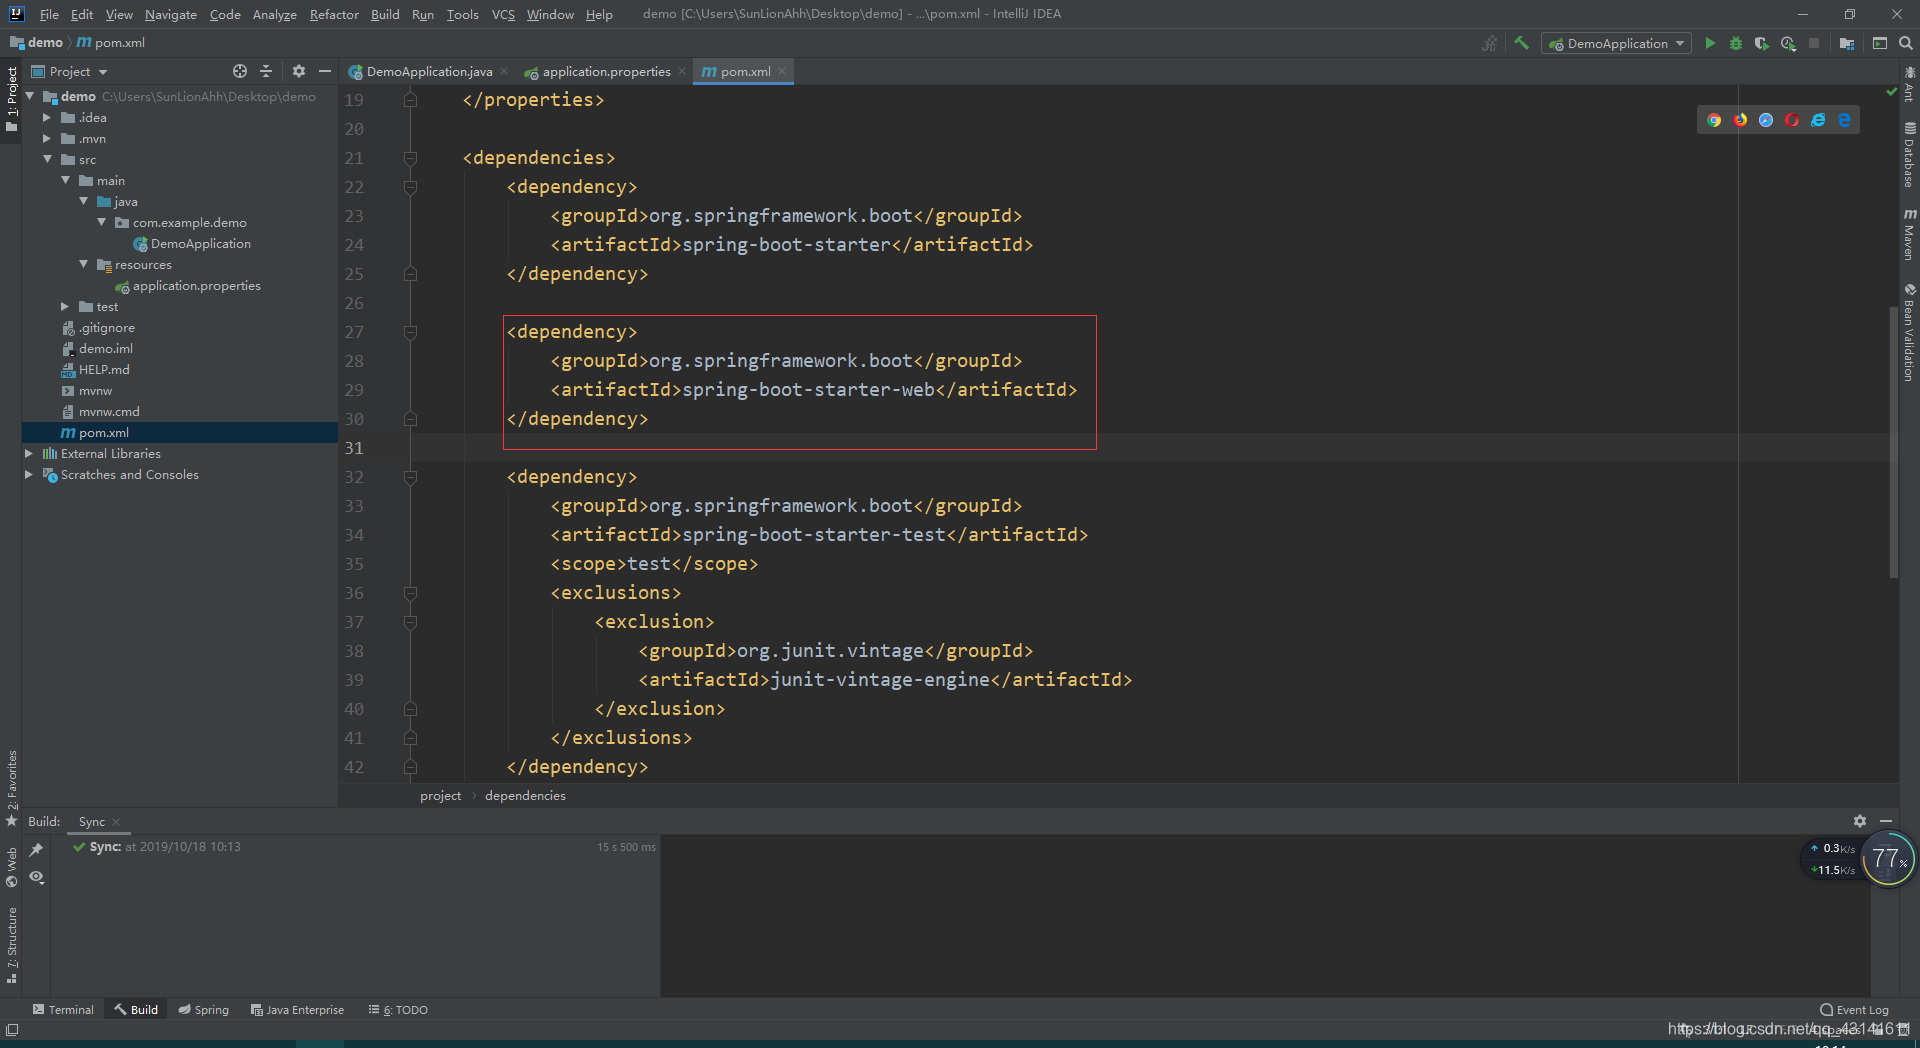Click the locate/scroll from source target icon
This screenshot has width=1920, height=1048.
coord(240,71)
